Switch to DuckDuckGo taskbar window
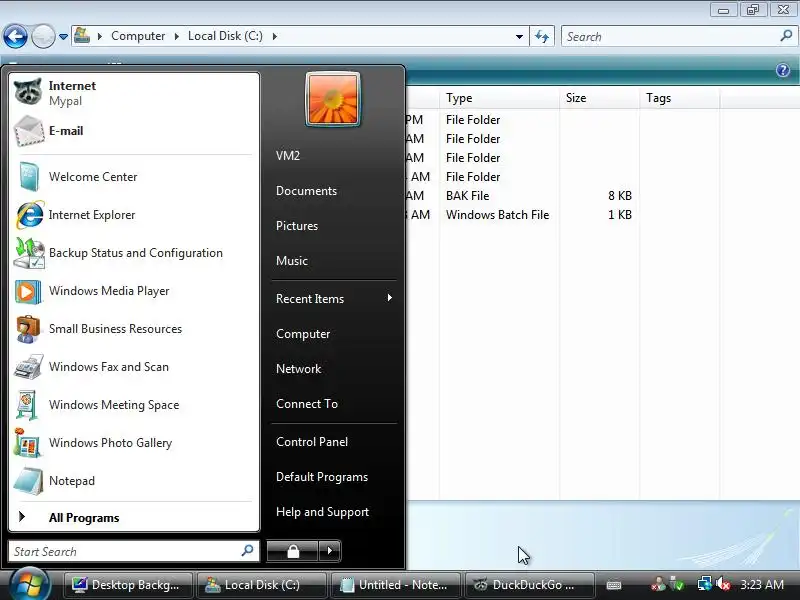800x600 pixels. pyautogui.click(x=530, y=585)
